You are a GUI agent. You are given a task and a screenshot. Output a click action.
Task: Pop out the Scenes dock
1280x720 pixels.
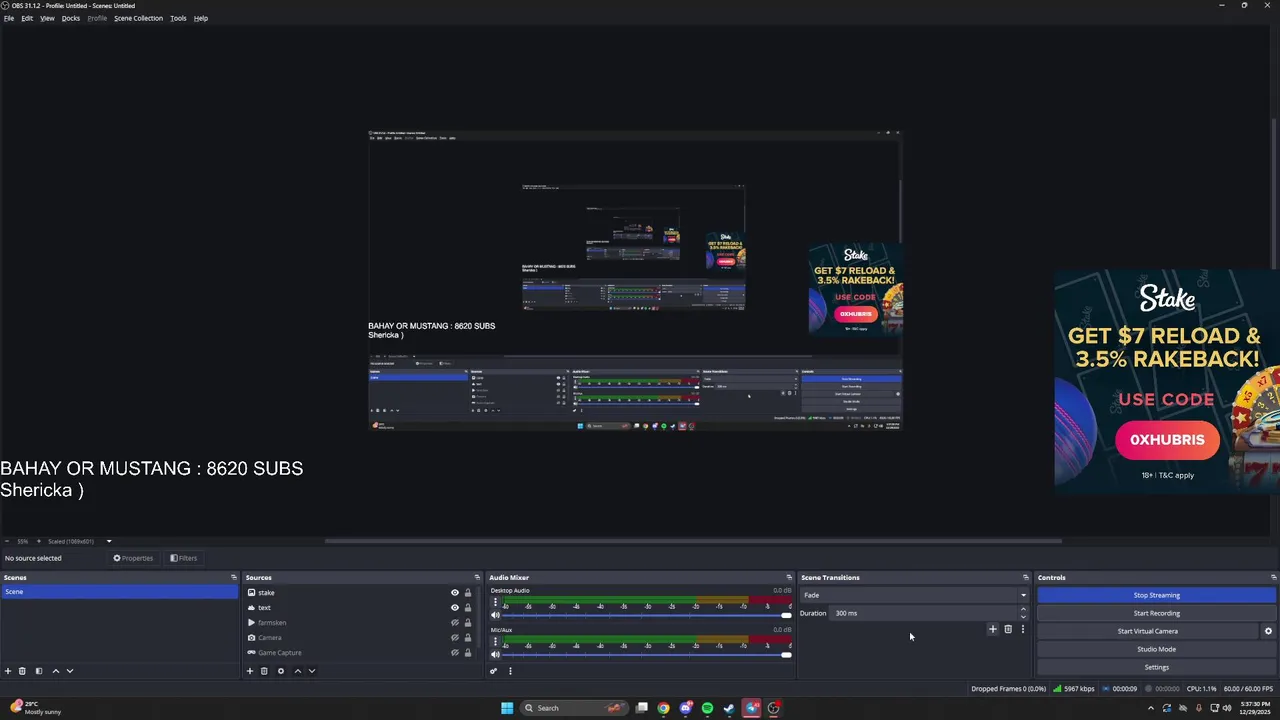[234, 577]
